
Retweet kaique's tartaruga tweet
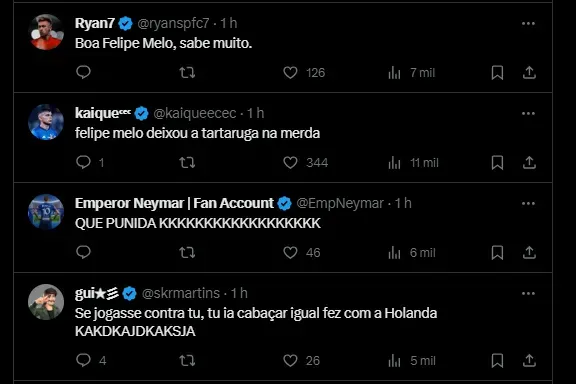[187, 162]
